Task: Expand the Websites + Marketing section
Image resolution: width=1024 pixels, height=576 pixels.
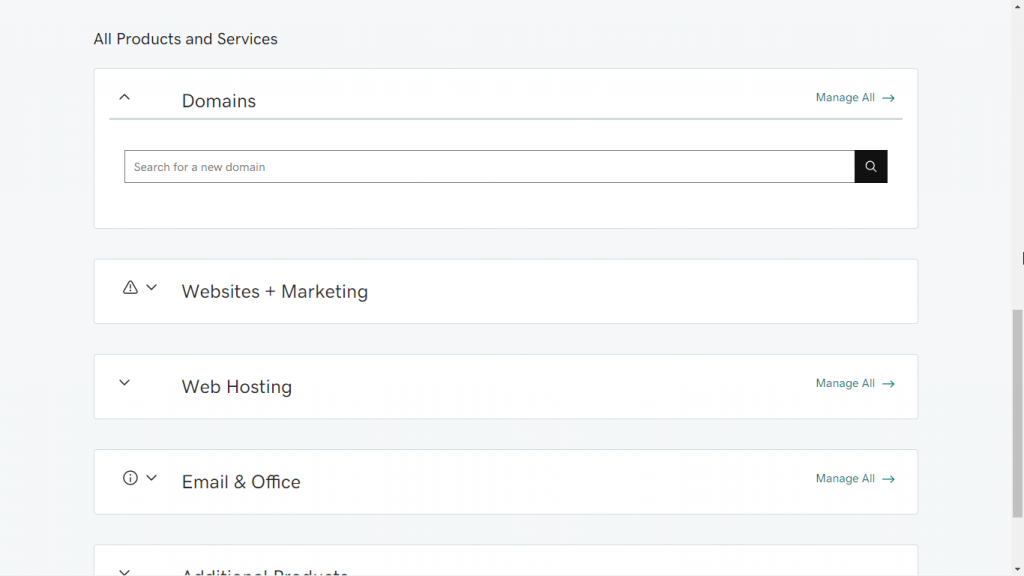Action: click(151, 287)
